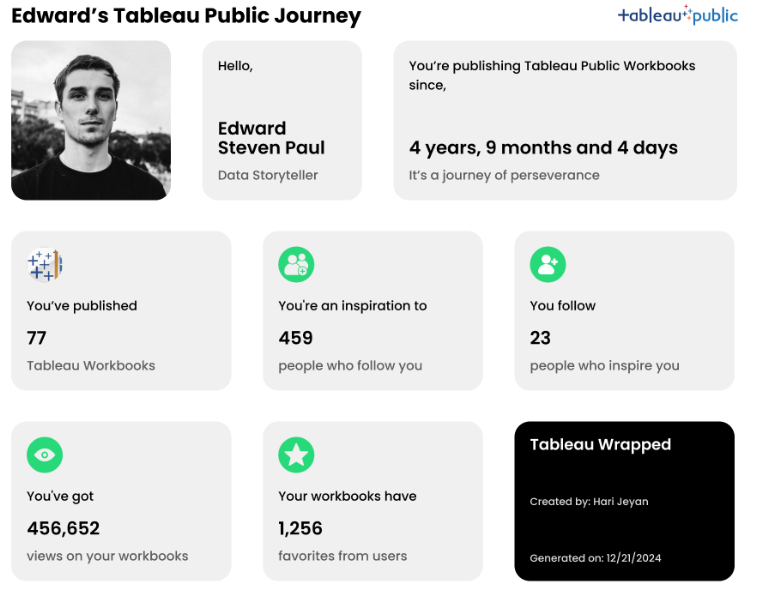Image resolution: width=761 pixels, height=597 pixels.
Task: Open Edward's black-and-white profile photo
Action: (x=91, y=120)
